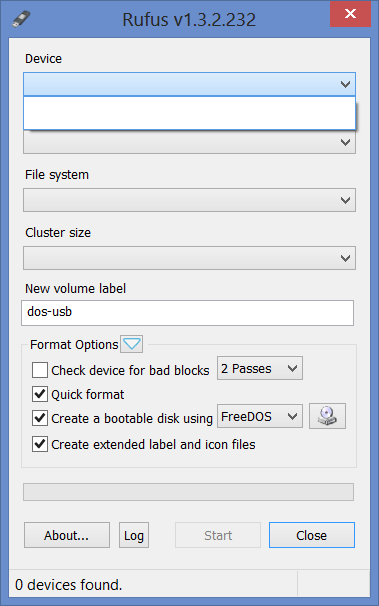Toggle the Format Options advanced arrow
Image resolution: width=379 pixels, height=606 pixels.
pos(131,344)
